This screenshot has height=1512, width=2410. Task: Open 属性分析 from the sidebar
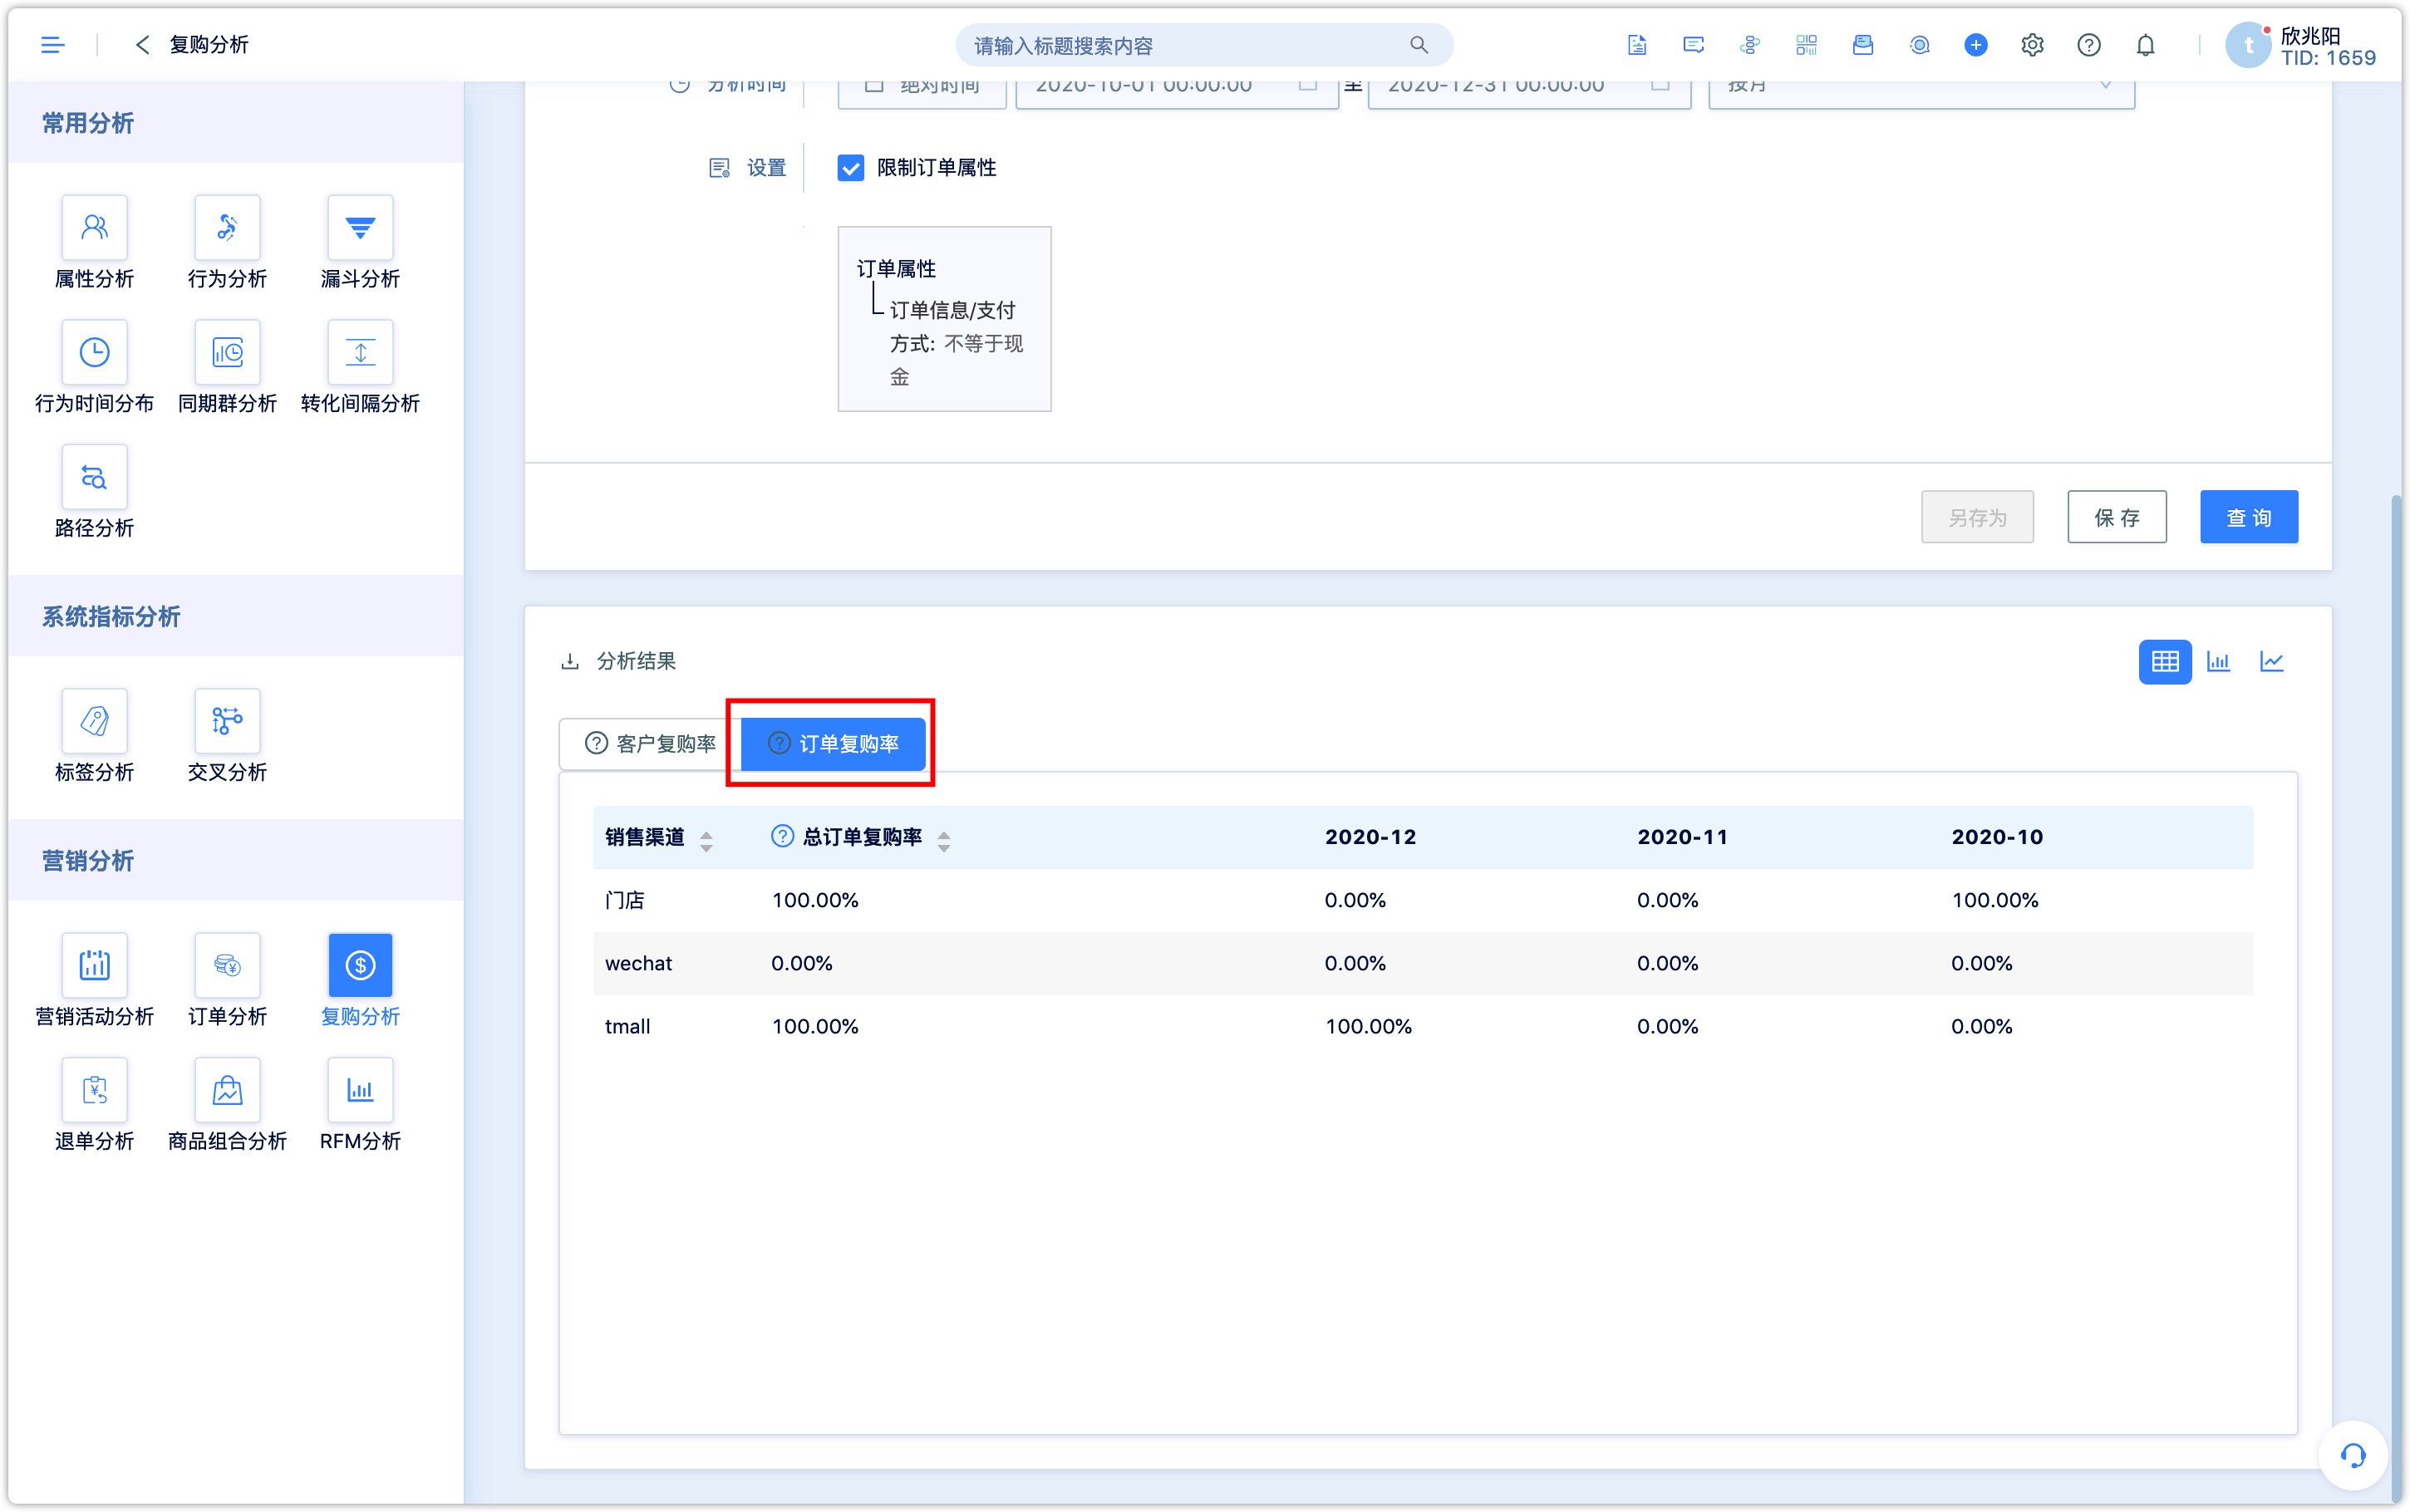tap(94, 243)
